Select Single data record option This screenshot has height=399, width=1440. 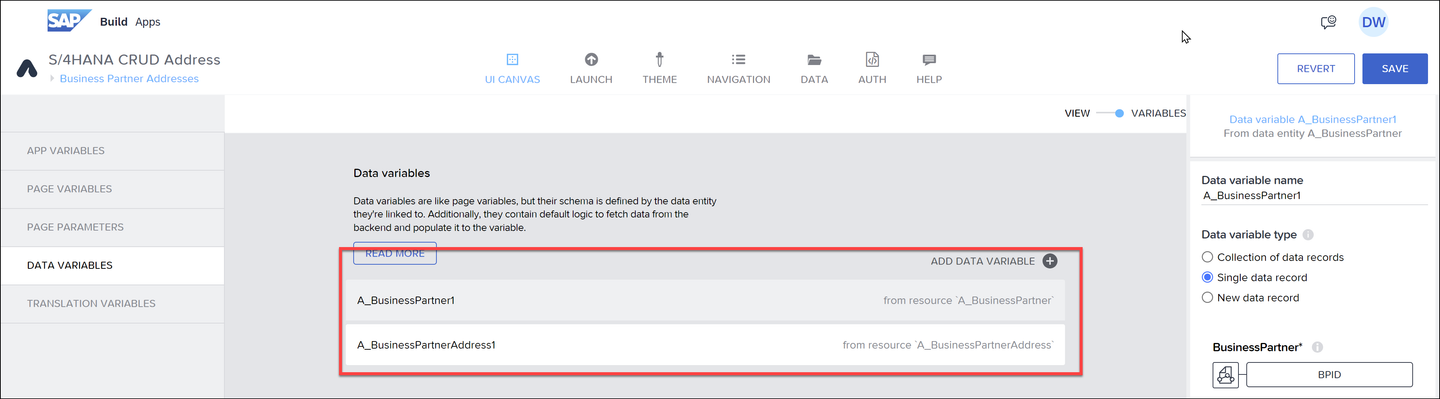(1207, 277)
